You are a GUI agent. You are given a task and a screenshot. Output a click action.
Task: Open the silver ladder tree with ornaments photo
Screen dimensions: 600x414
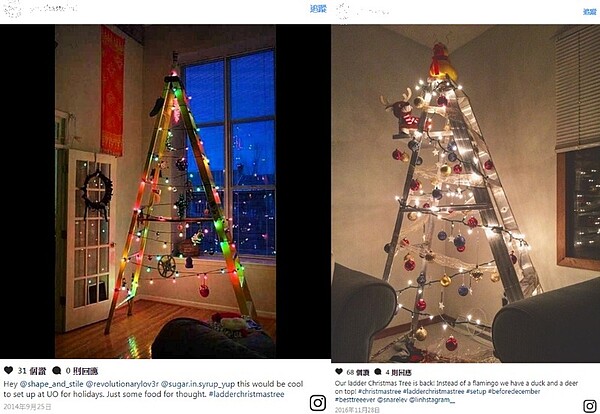[x=465, y=193]
